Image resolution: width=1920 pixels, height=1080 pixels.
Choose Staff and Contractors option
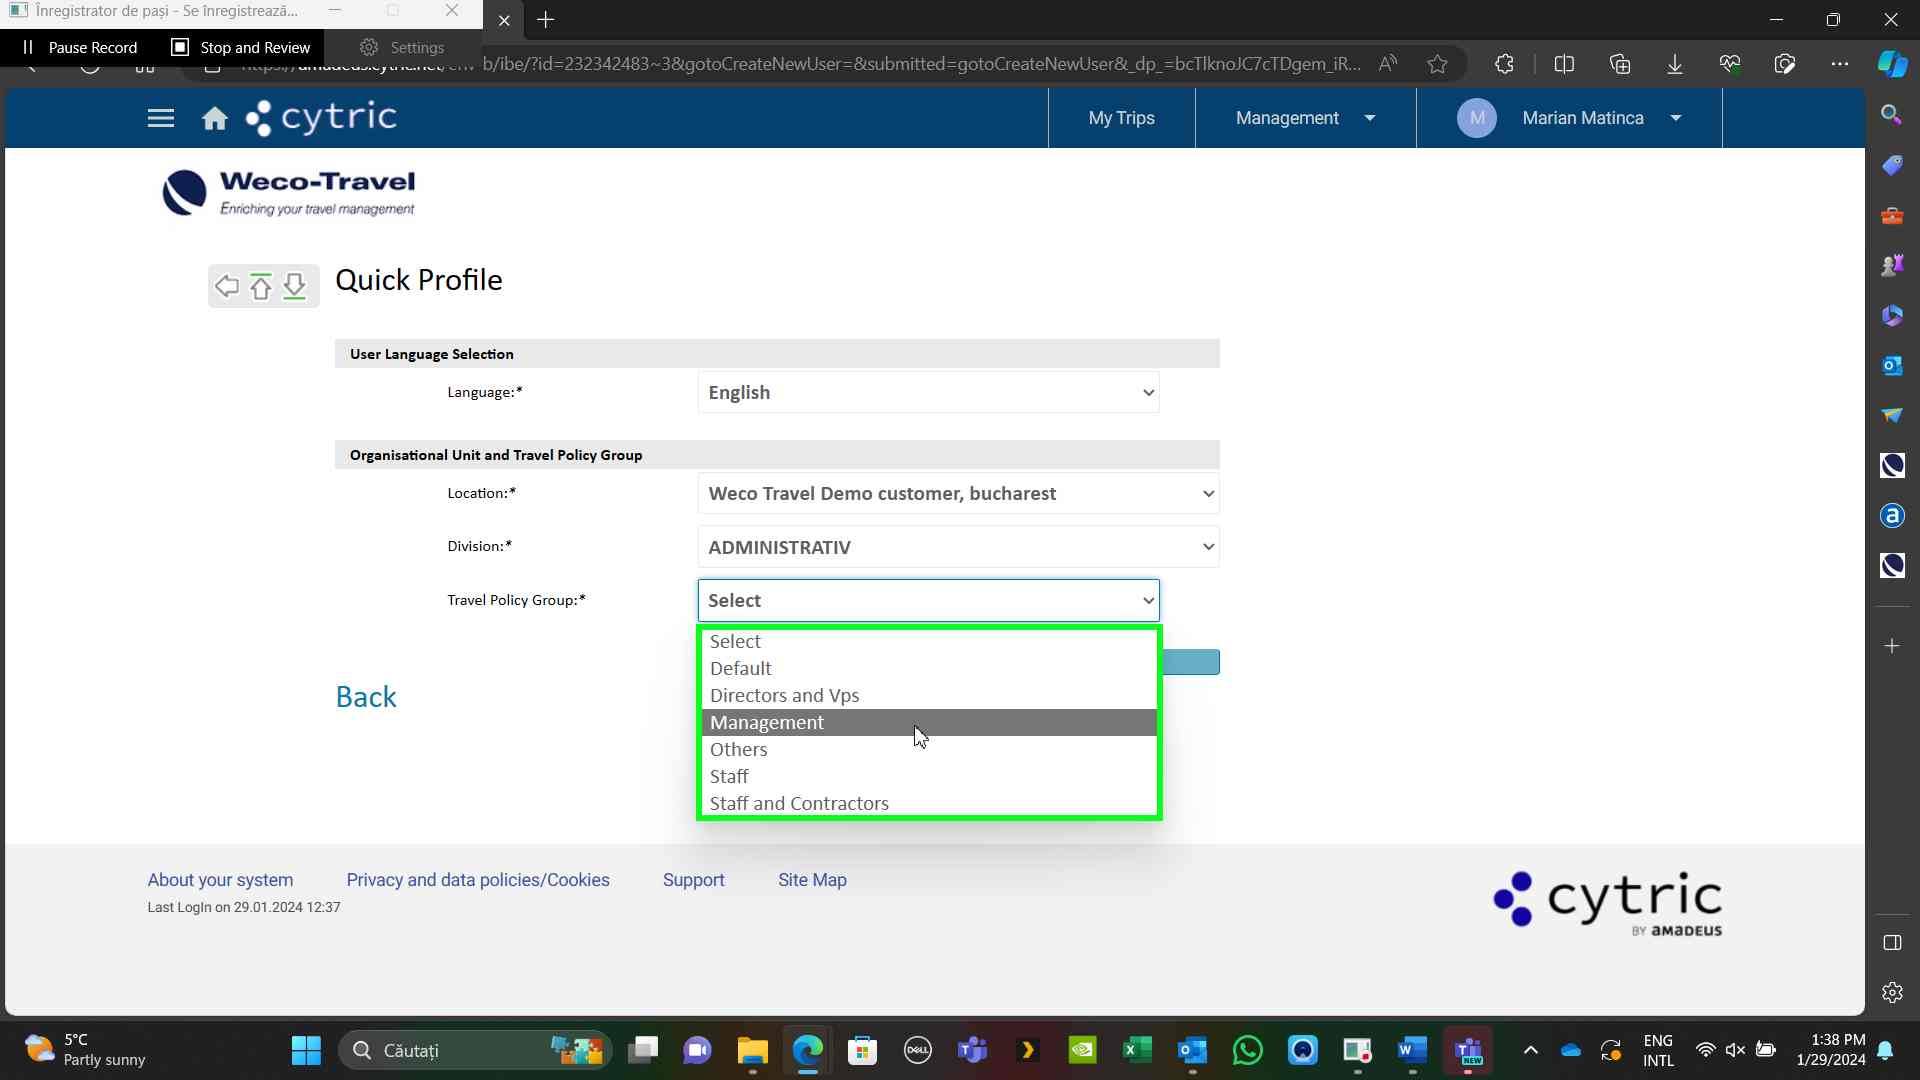[x=929, y=803]
